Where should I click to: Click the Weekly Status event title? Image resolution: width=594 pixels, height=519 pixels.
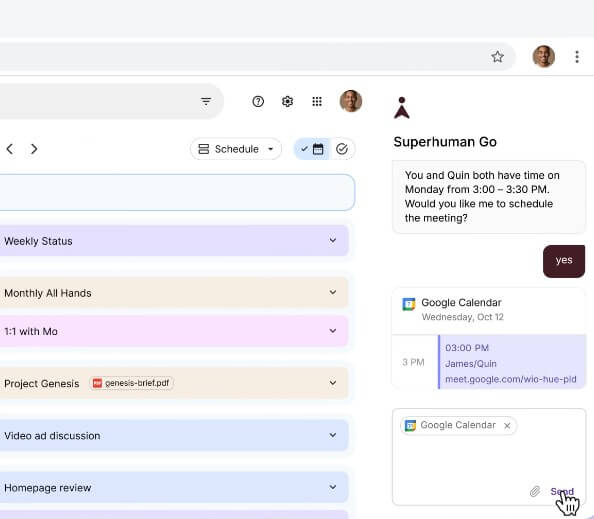[x=38, y=241]
